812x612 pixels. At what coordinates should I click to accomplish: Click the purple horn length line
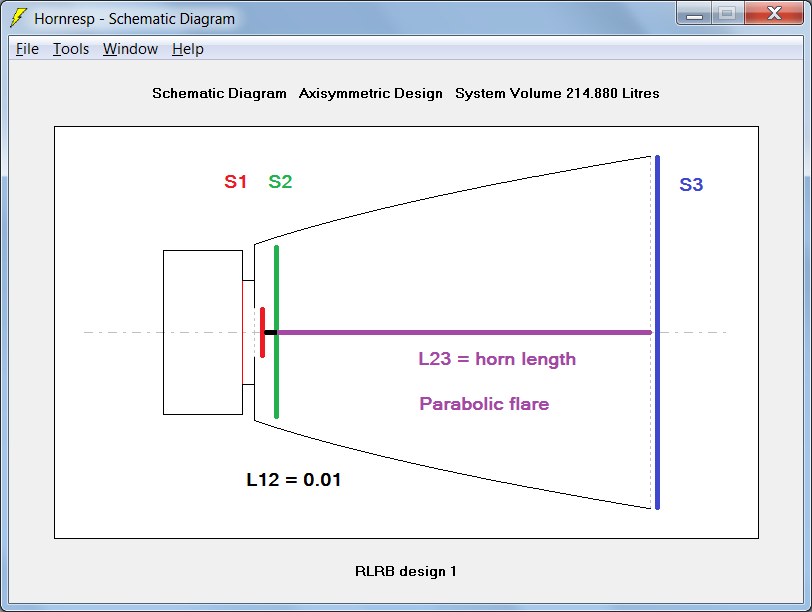(x=464, y=332)
